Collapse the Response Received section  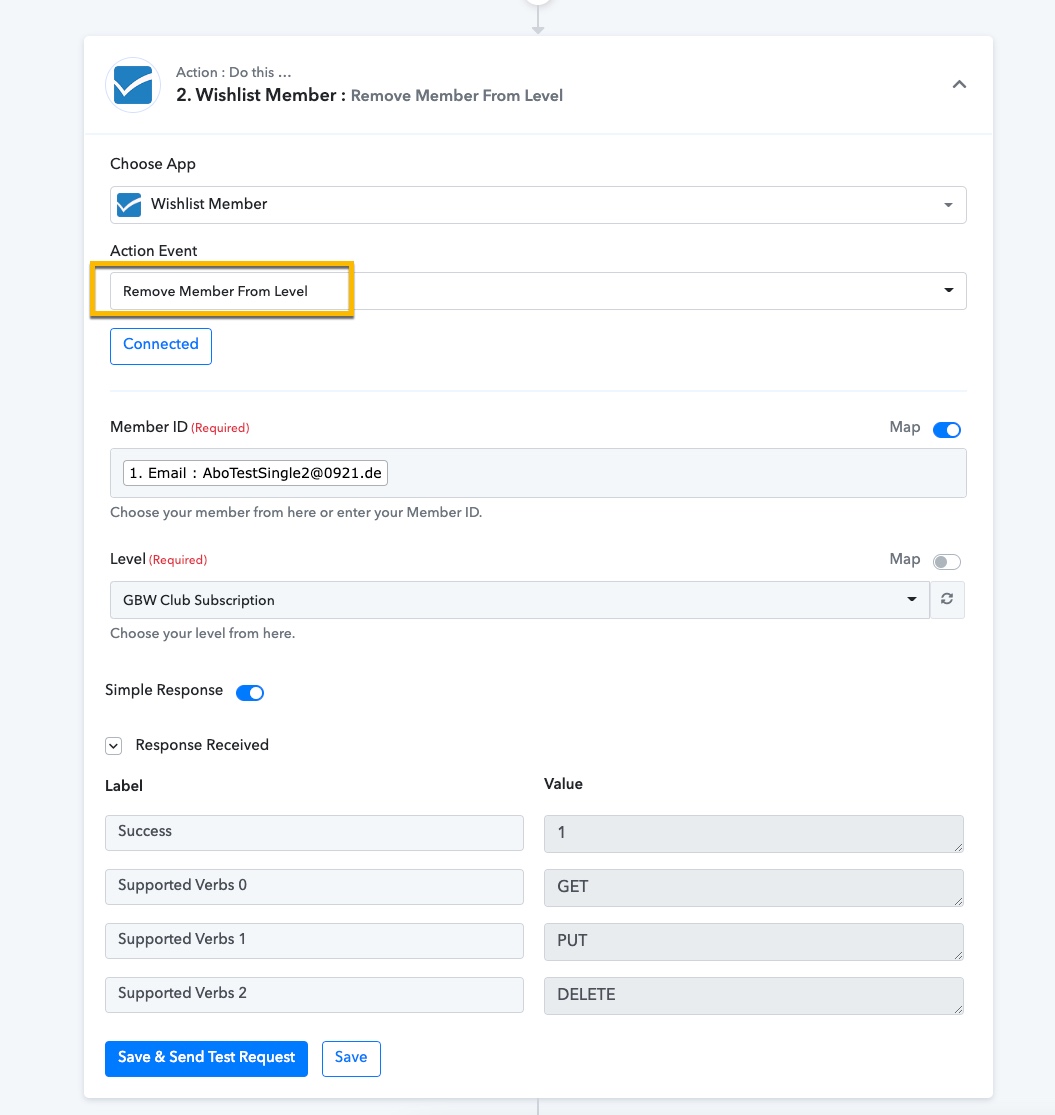coord(114,746)
